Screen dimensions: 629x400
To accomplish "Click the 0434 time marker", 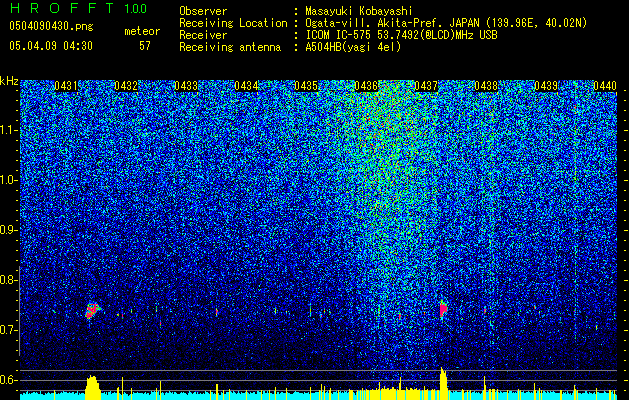I will [246, 86].
